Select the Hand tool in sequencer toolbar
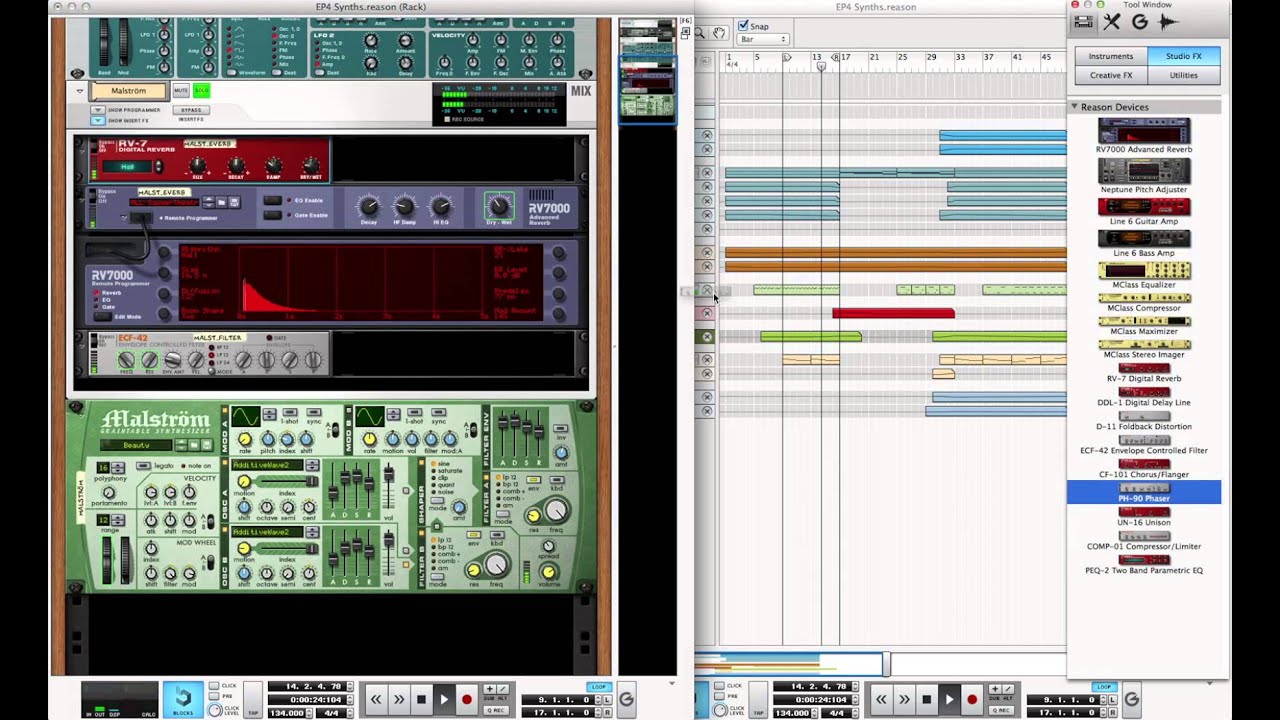 click(719, 33)
